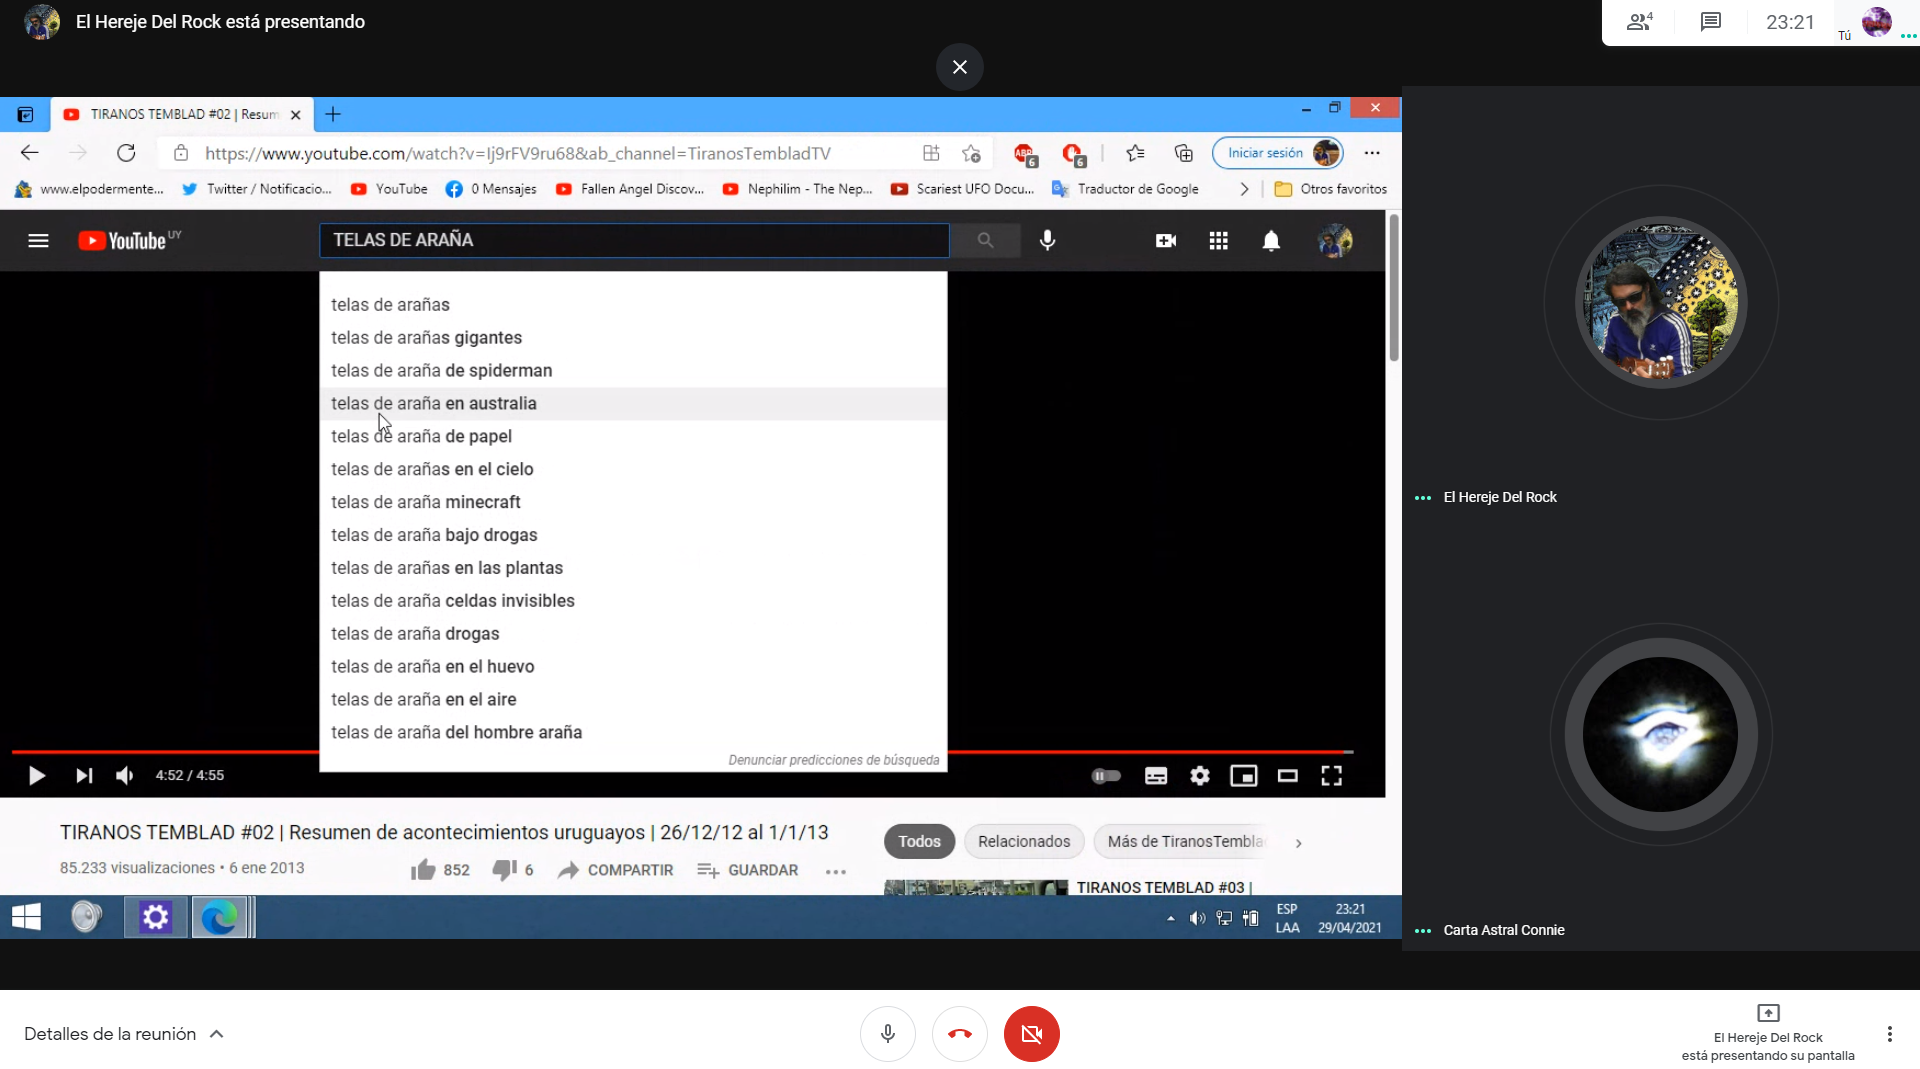Open the YouTube create video camera icon
Screen dimensions: 1920x1069
pos(1166,241)
